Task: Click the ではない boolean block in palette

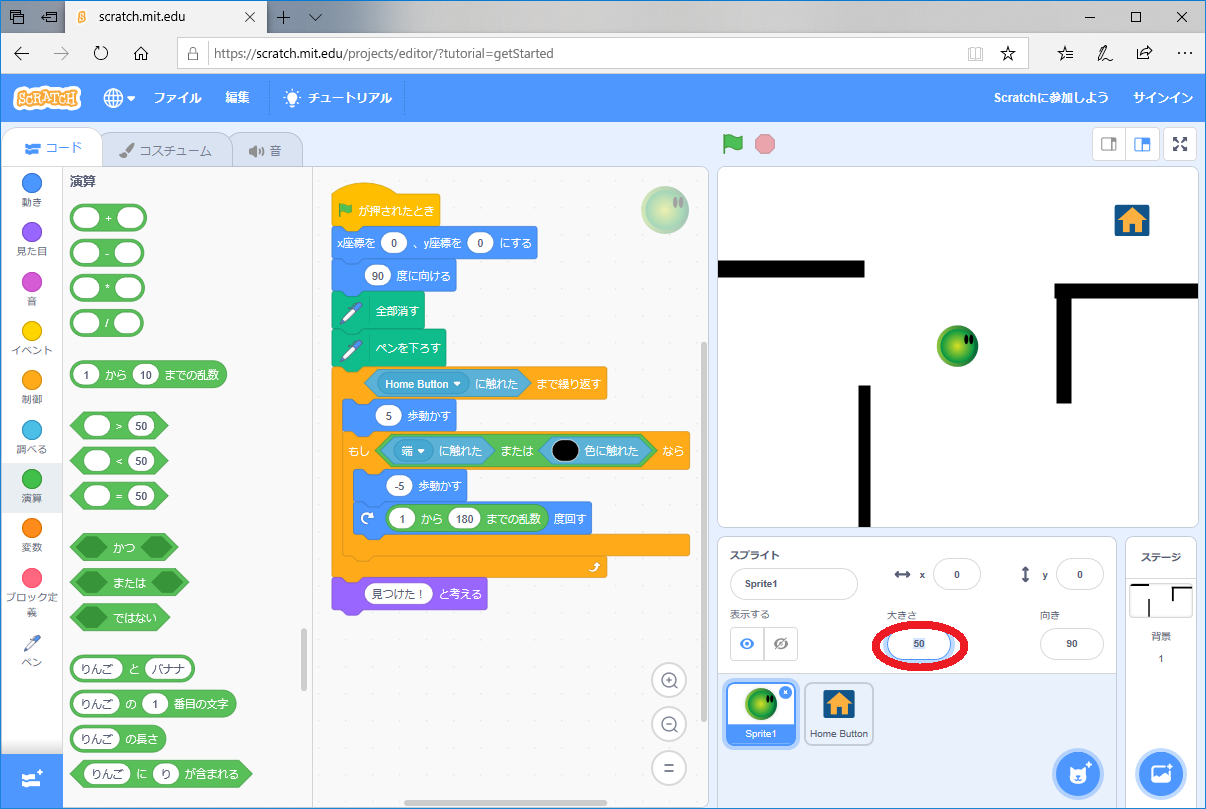Action: [120, 617]
